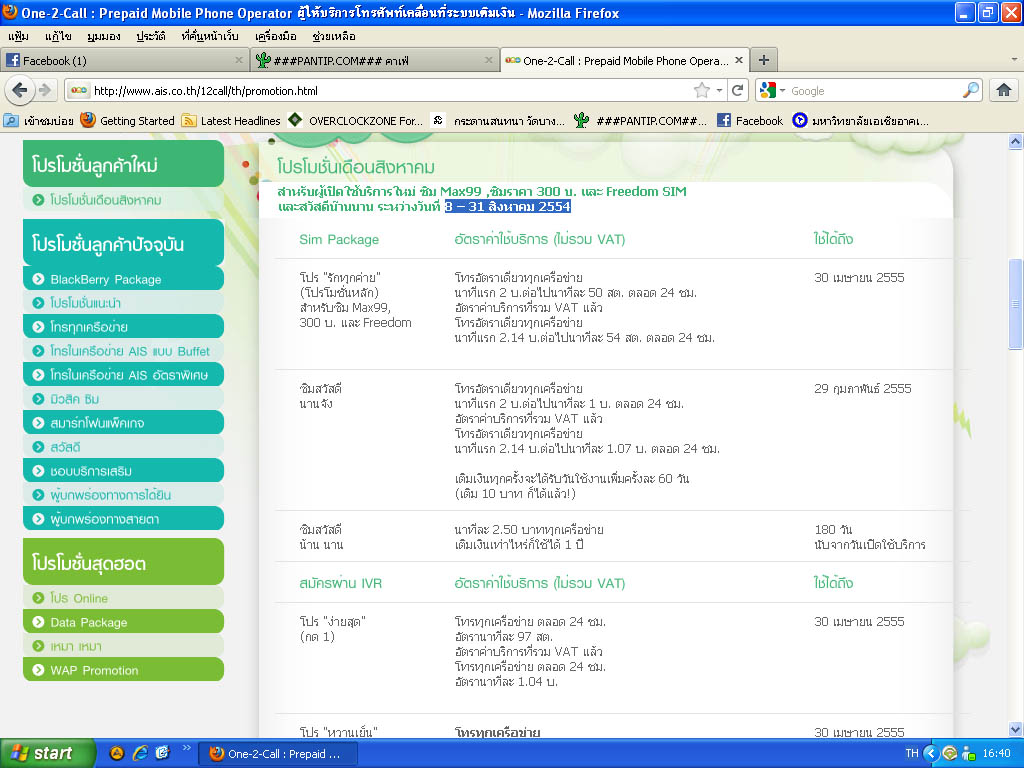Bookmark this page with the star icon
The image size is (1024, 768).
[x=702, y=90]
